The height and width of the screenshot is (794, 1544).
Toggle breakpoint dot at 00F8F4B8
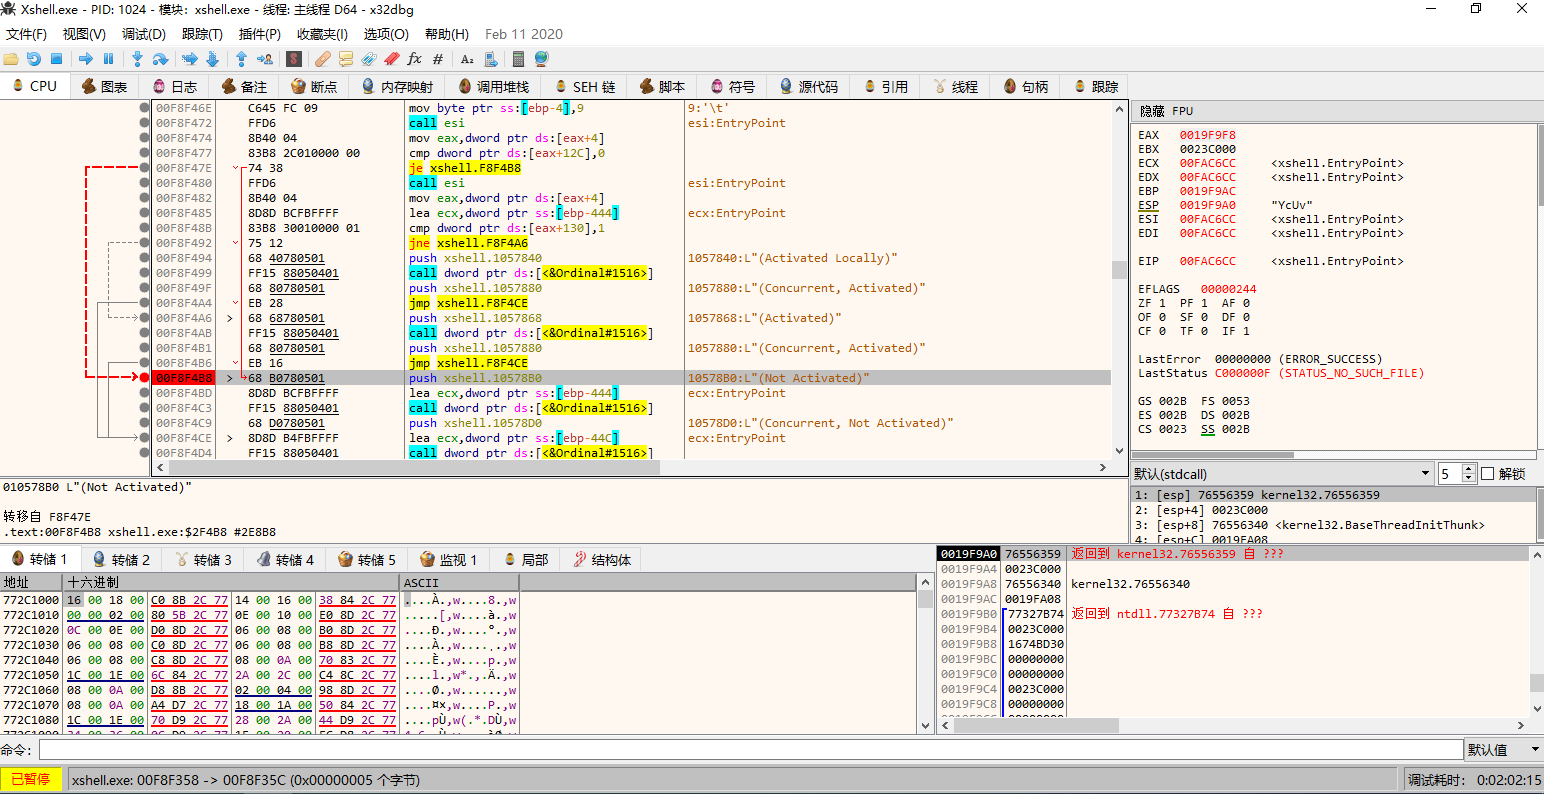(145, 378)
